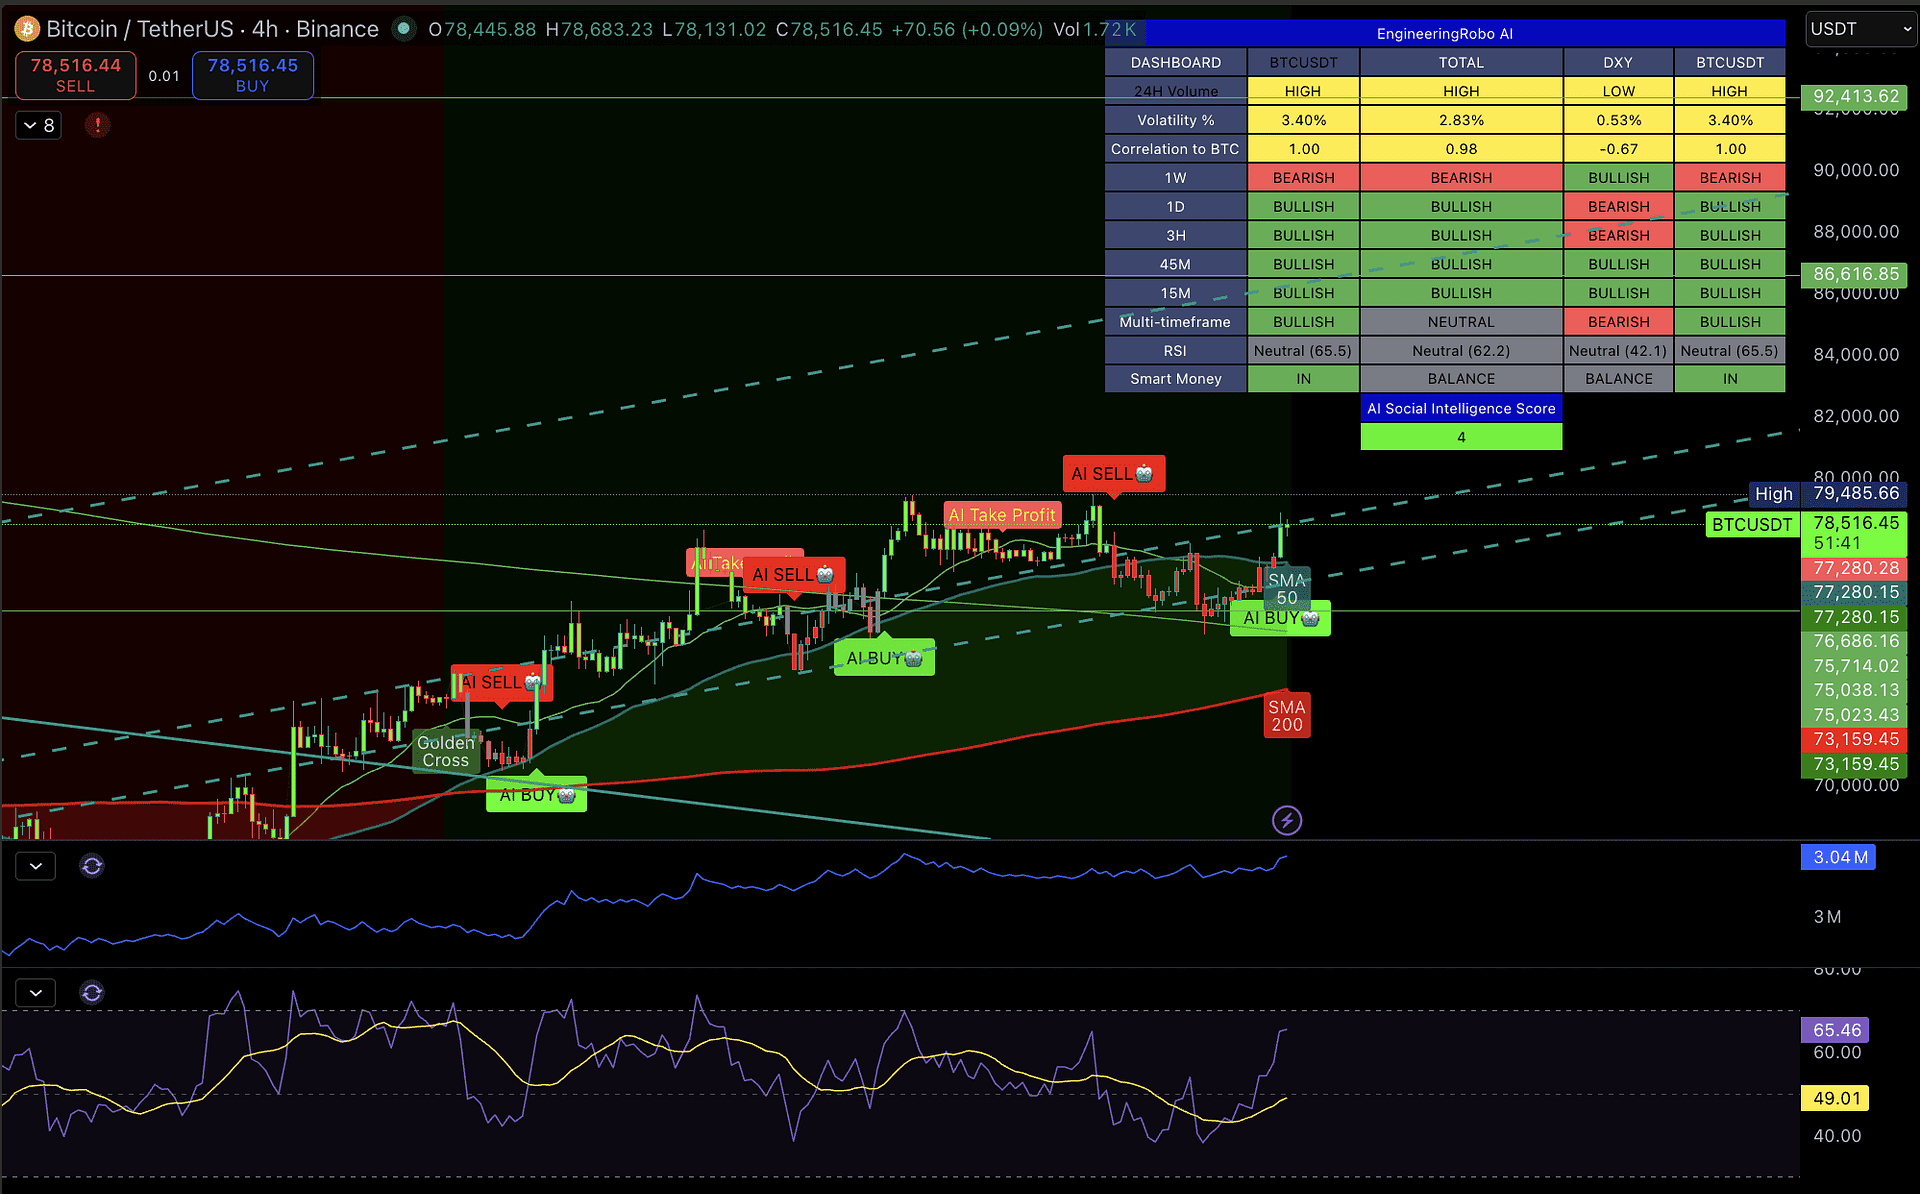Click the DXY 24H Volume LOW cell
This screenshot has width=1920, height=1194.
(x=1618, y=91)
